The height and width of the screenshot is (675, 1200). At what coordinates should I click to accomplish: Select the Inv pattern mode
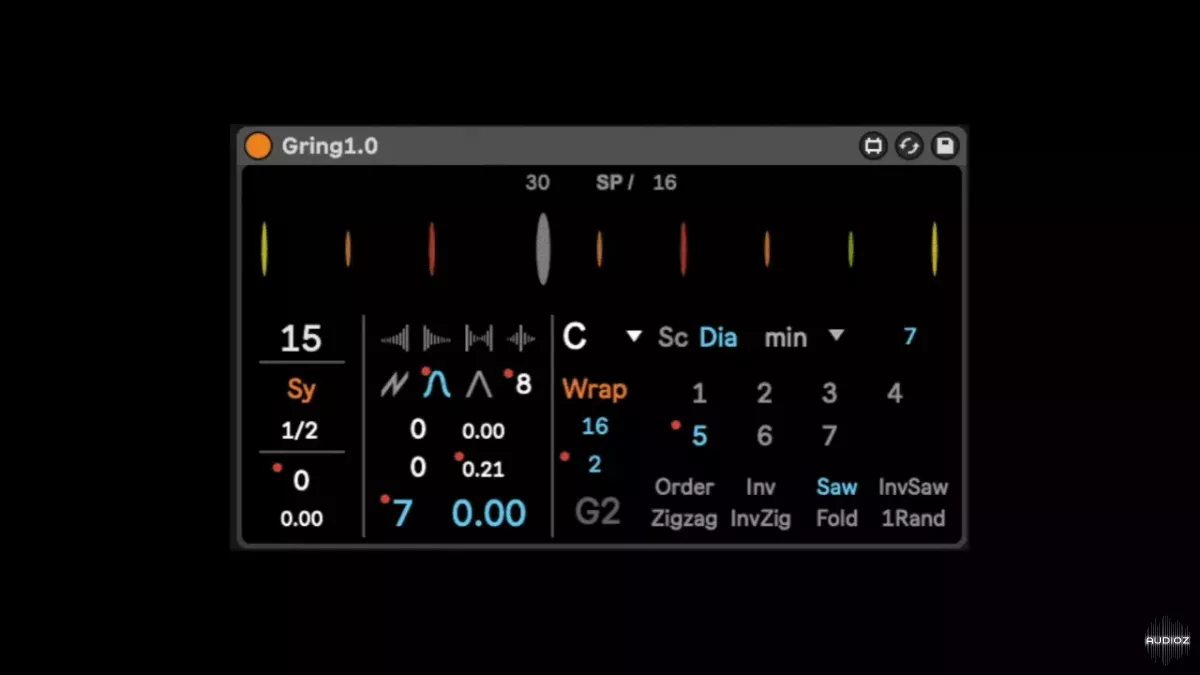coord(761,487)
